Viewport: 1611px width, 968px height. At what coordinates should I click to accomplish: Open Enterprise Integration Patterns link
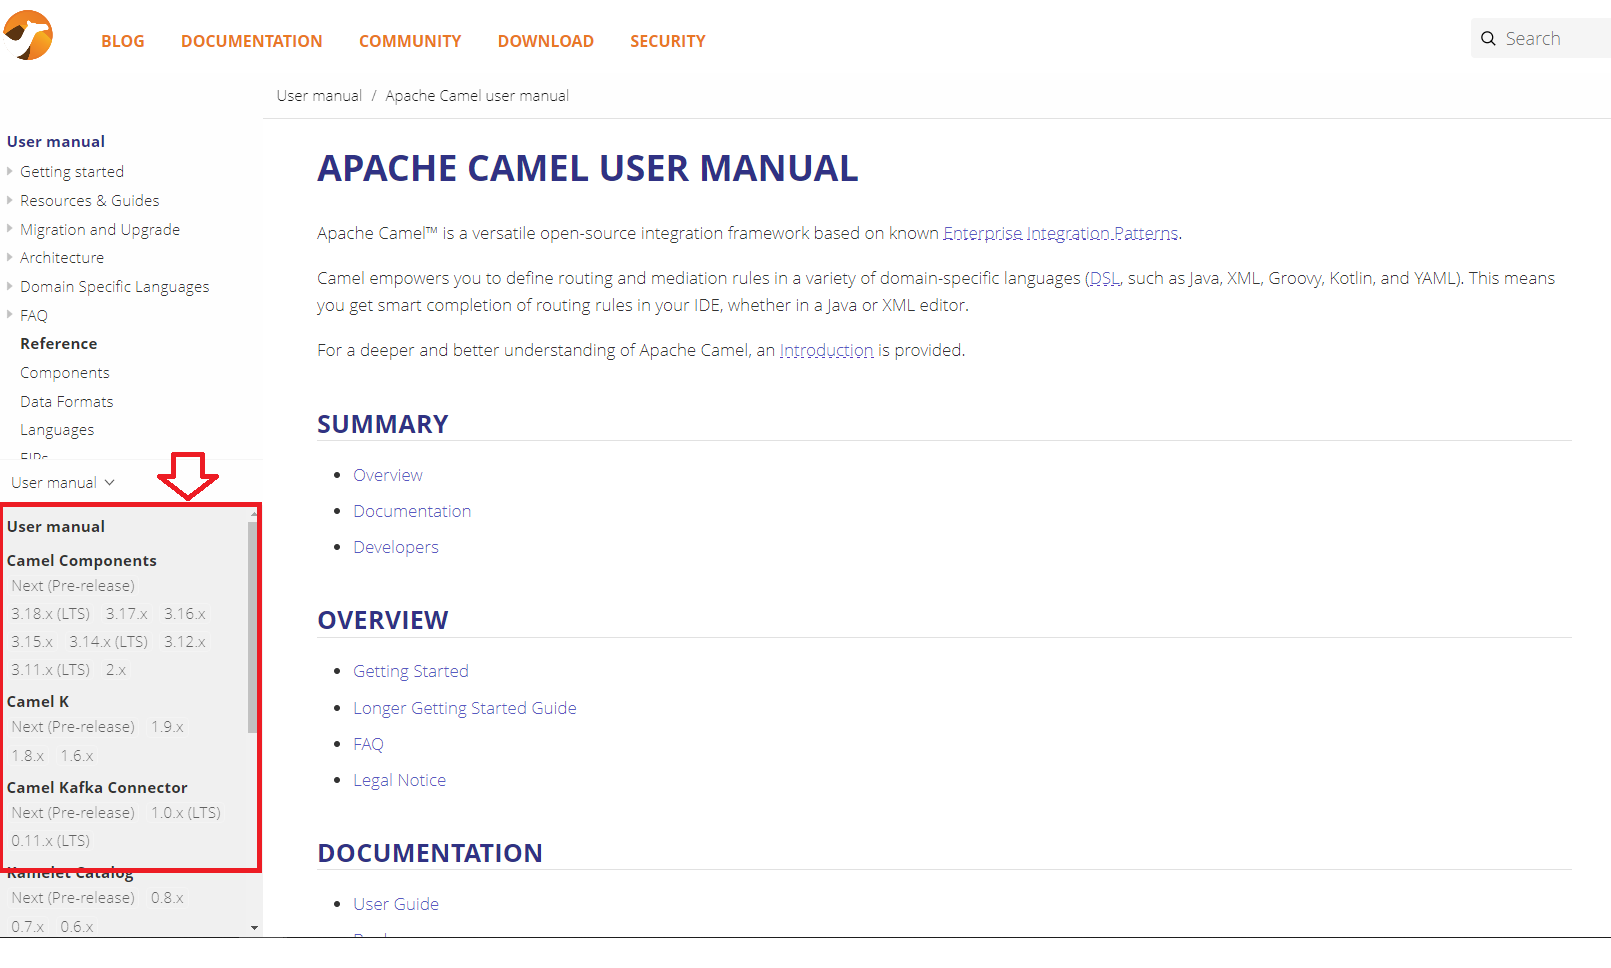[1061, 233]
